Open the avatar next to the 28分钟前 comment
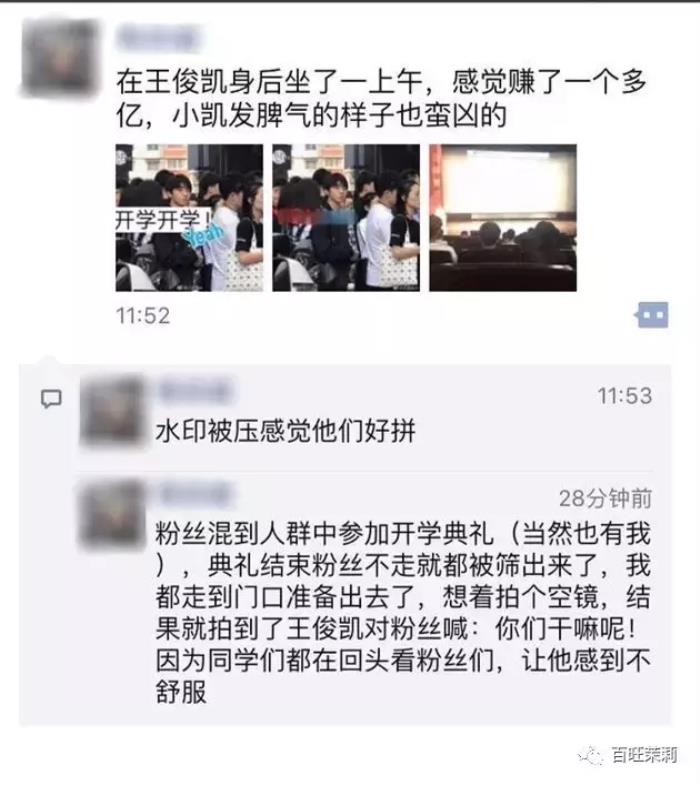Screen dimensions: 700x785 tap(112, 513)
